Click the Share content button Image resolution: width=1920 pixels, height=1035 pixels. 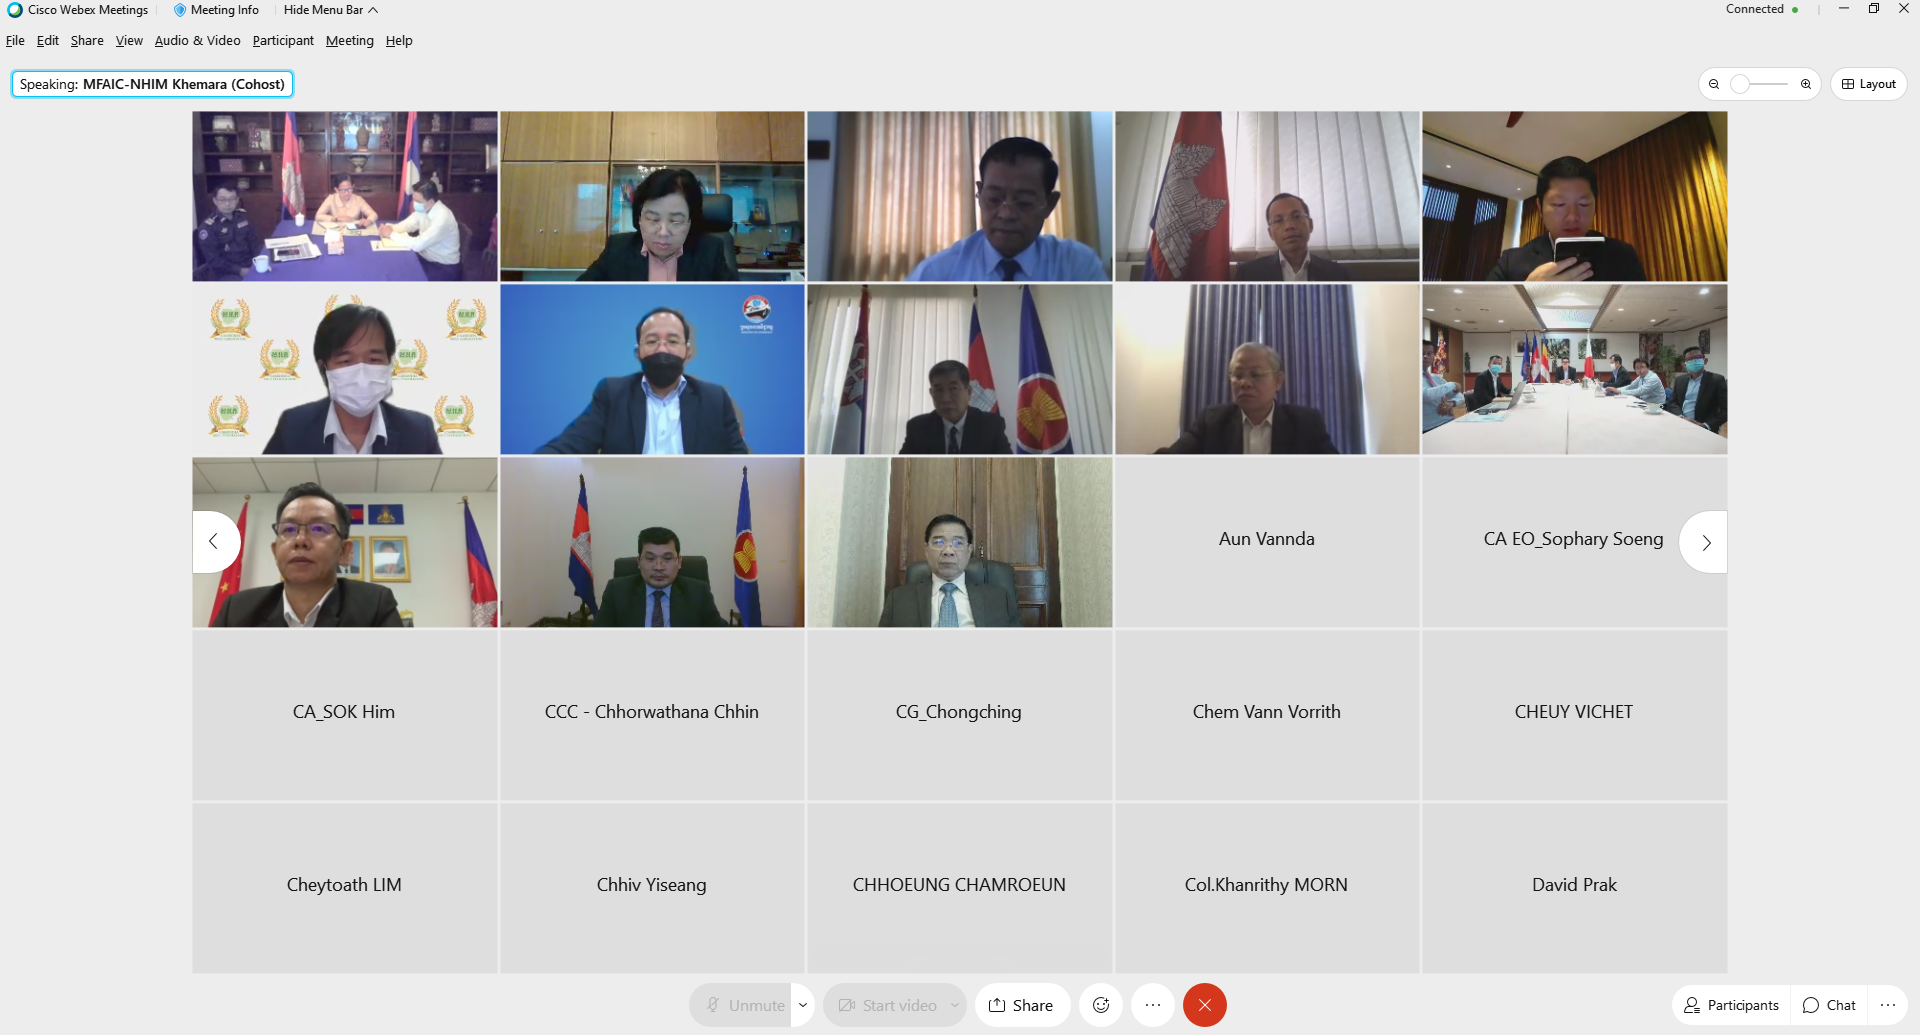click(1022, 1005)
